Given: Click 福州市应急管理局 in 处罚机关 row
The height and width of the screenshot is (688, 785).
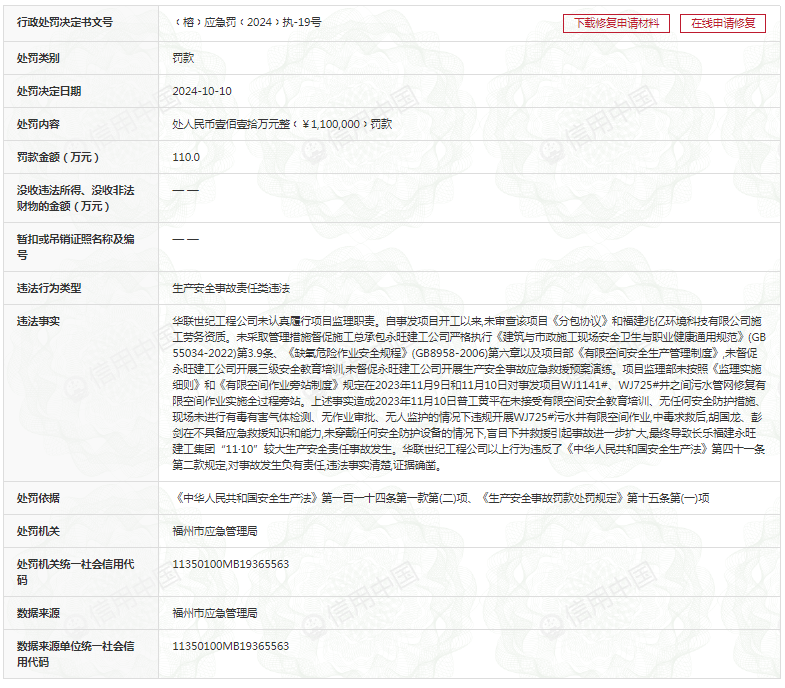Looking at the screenshot, I should (x=215, y=531).
